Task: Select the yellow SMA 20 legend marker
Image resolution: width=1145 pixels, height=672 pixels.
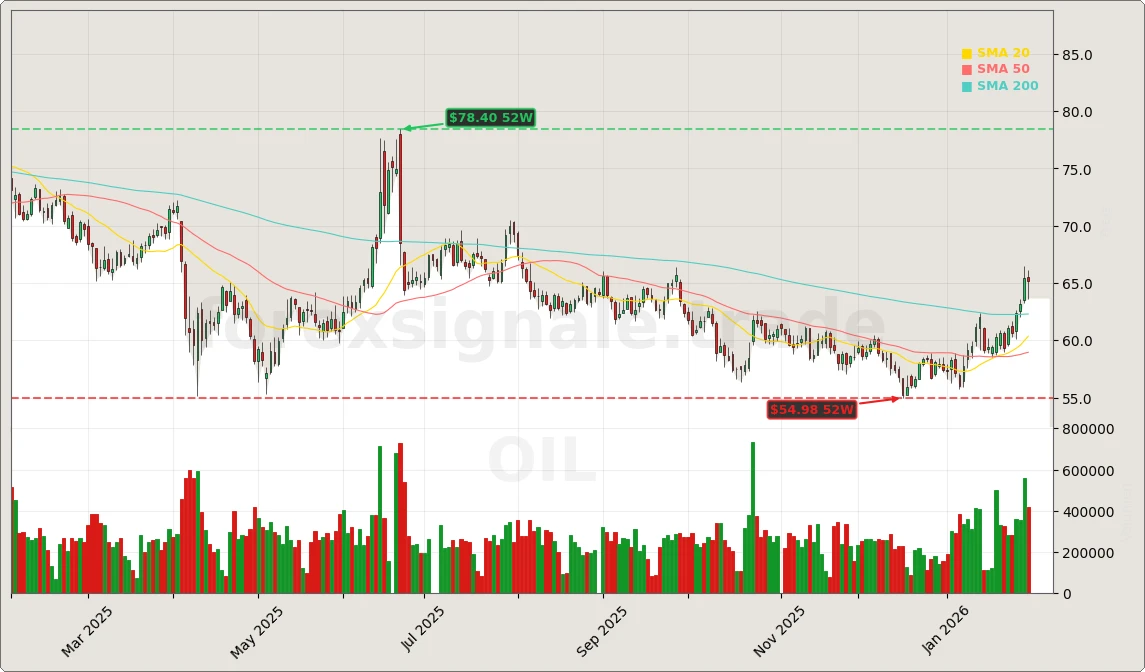Action: 966,52
